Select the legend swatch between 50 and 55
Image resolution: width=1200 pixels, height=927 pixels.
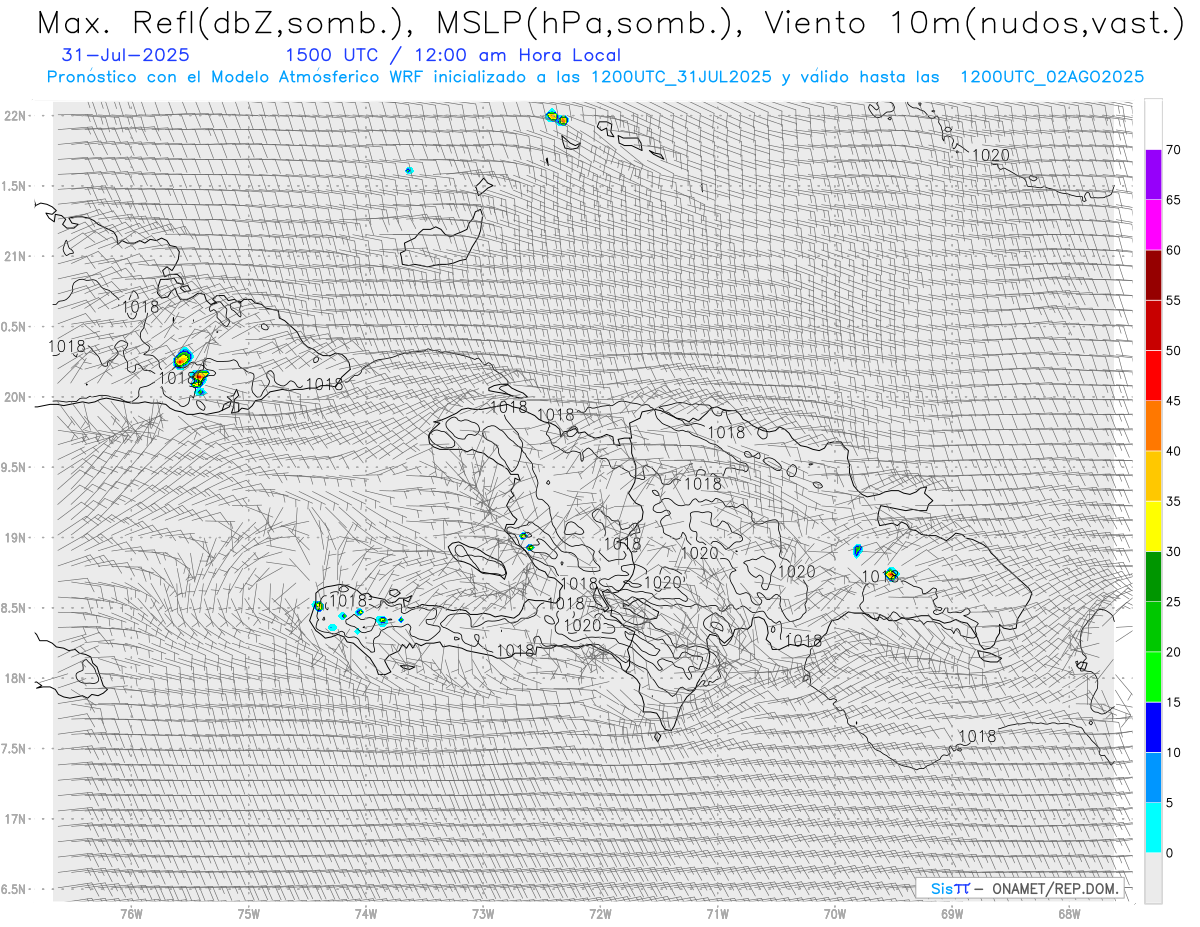tap(1153, 325)
